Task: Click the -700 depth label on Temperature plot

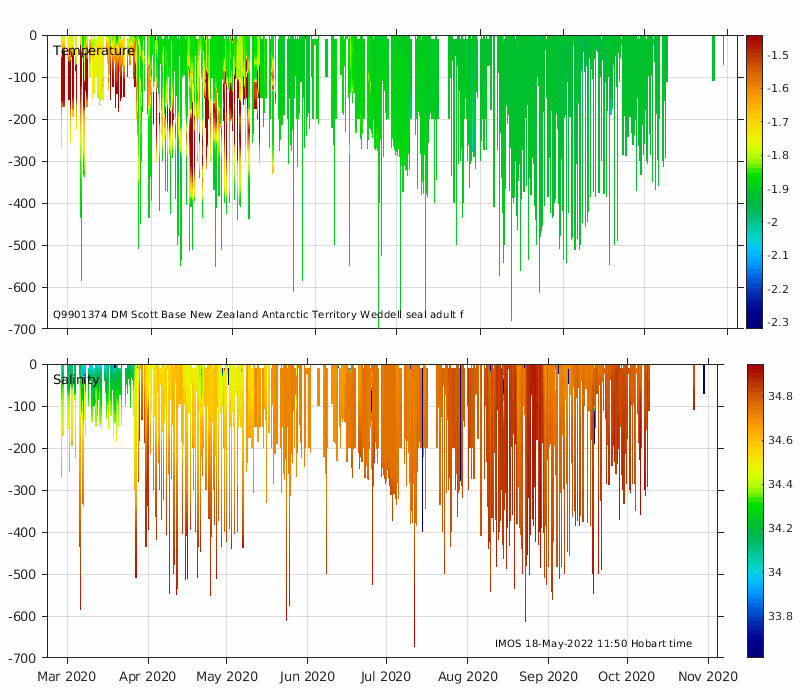Action: [23, 330]
